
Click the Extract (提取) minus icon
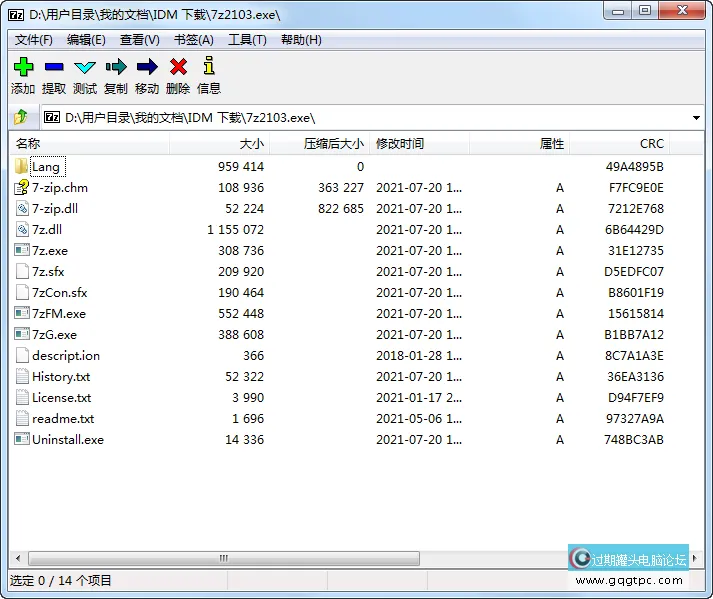point(54,67)
